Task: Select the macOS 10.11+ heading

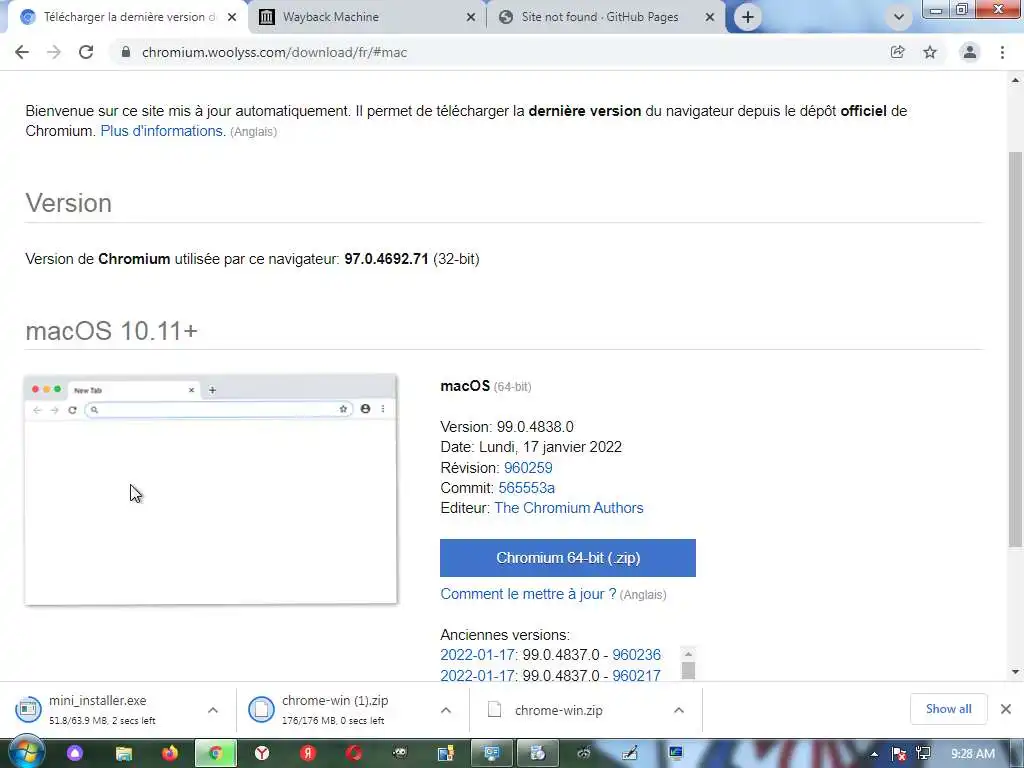Action: pos(112,331)
